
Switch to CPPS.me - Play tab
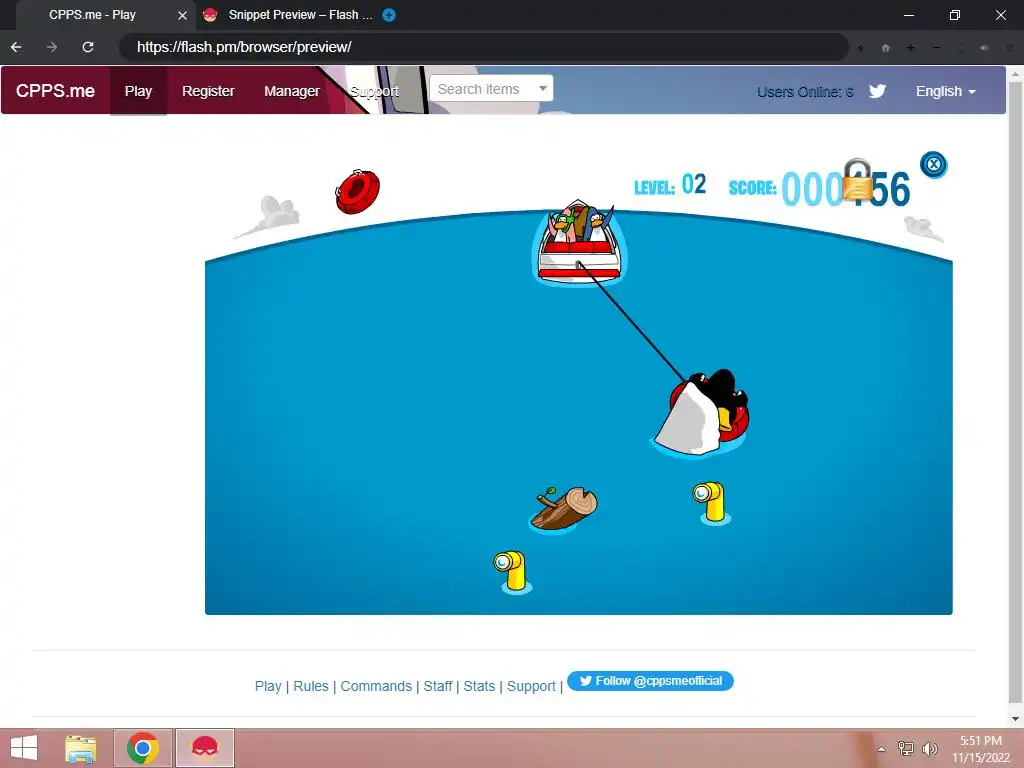coord(92,15)
